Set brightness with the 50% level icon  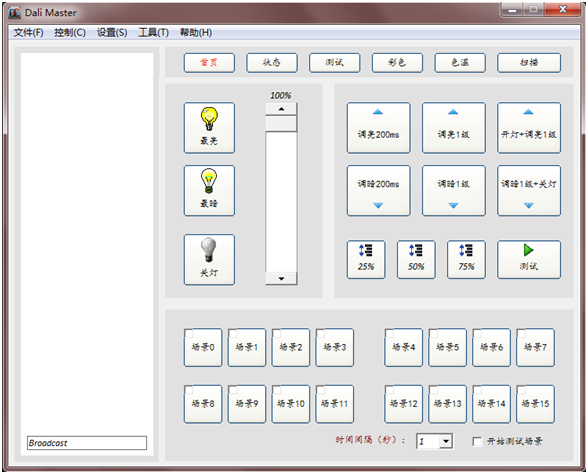coord(416,260)
